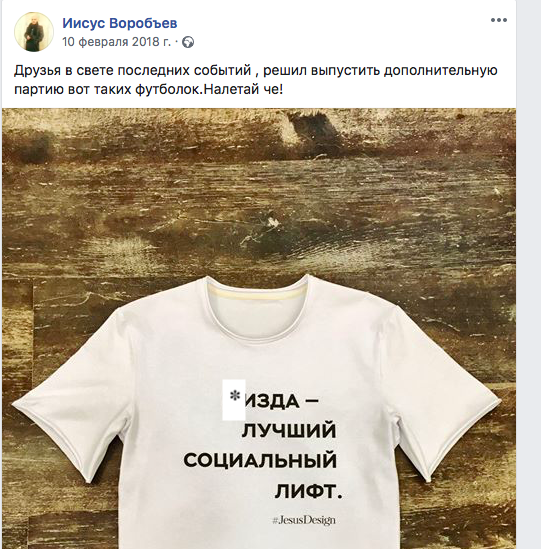Click the word ЛУЧШИЙ on the shirt
The height and width of the screenshot is (549, 541).
click(x=289, y=431)
